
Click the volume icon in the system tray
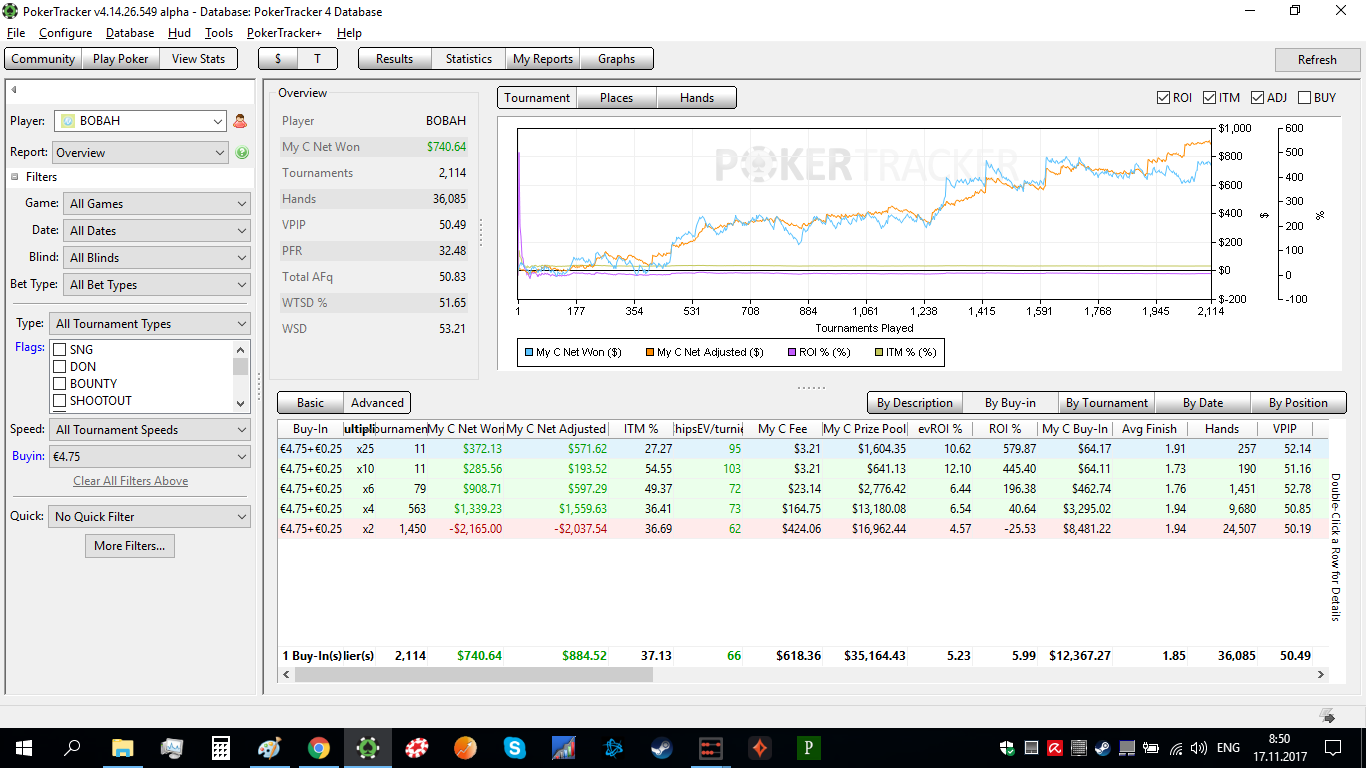coord(1199,748)
